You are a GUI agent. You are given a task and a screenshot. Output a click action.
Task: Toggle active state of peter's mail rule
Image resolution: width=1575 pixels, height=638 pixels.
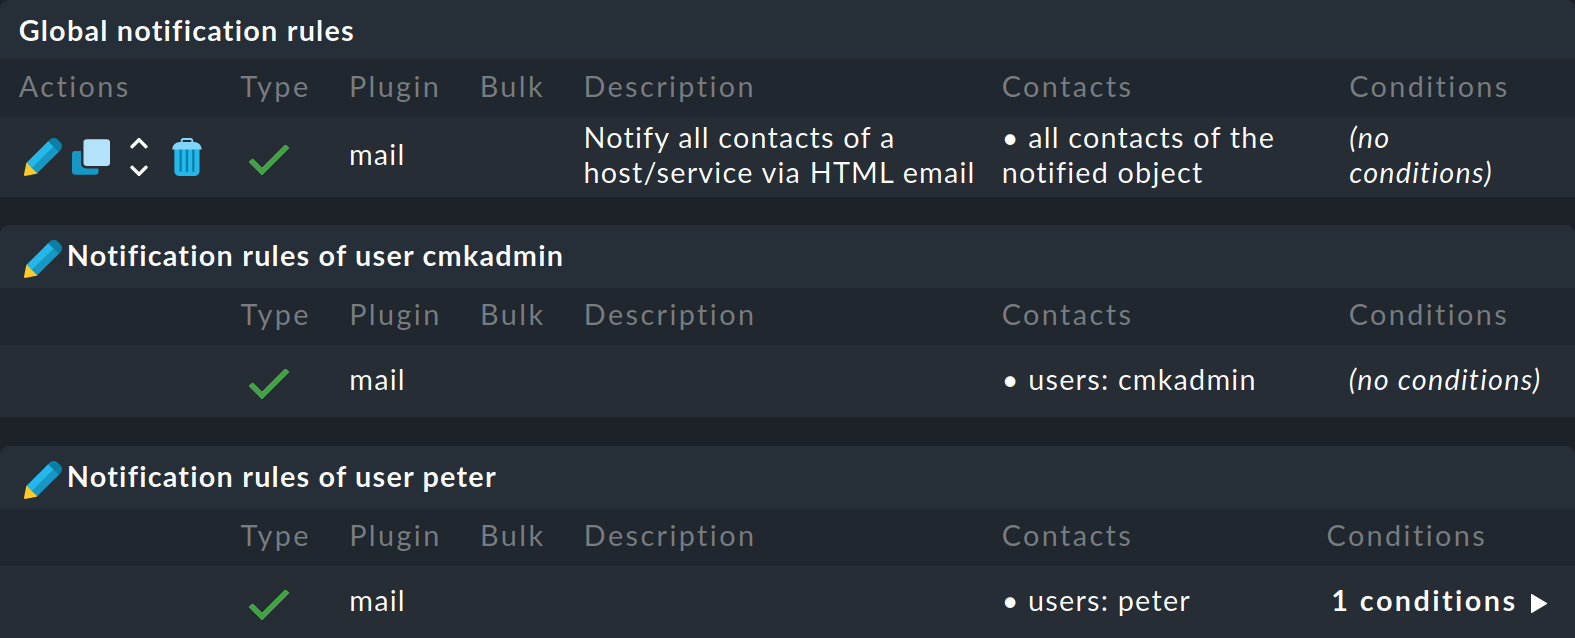(x=269, y=601)
